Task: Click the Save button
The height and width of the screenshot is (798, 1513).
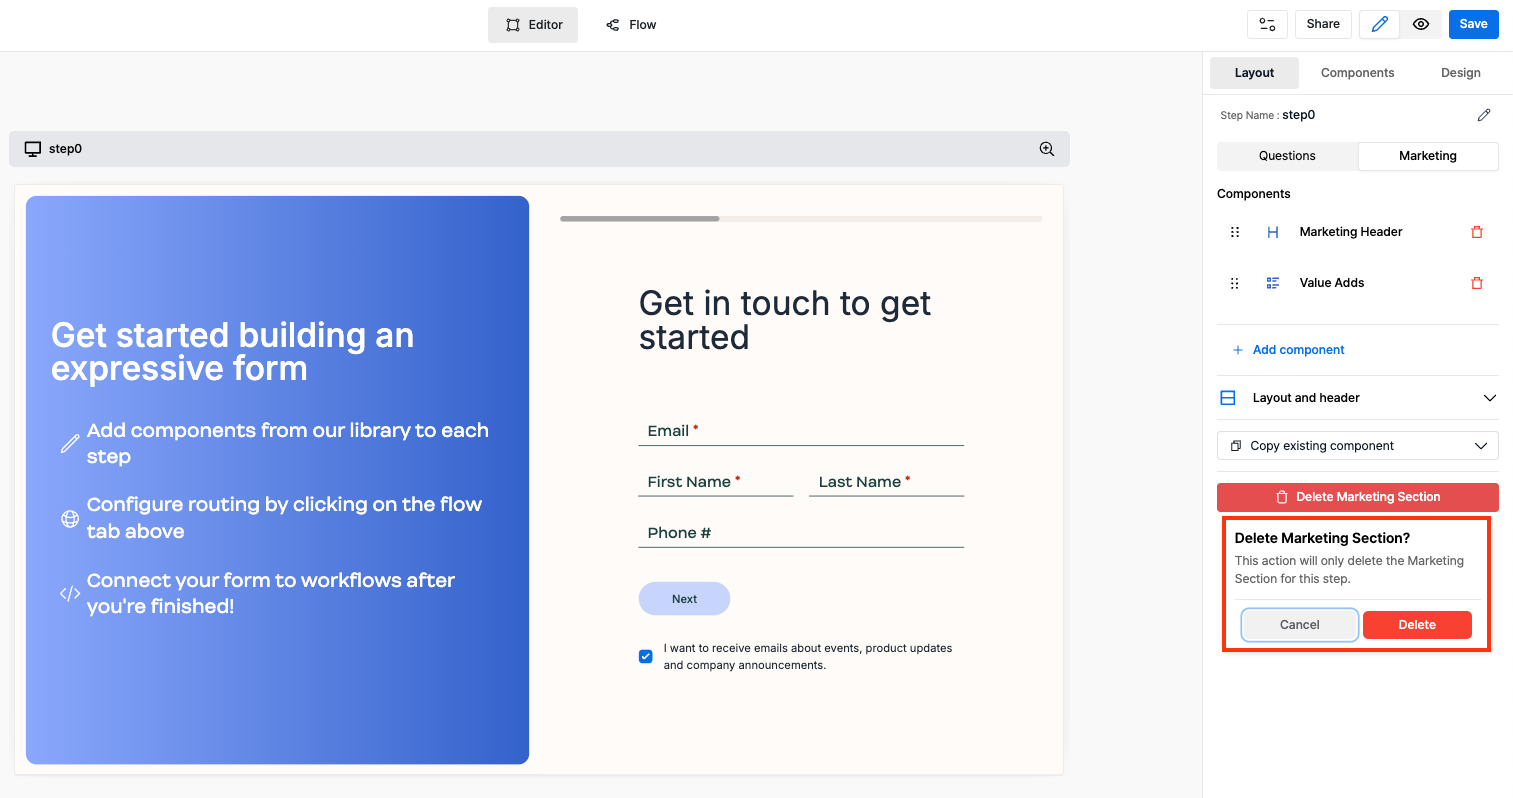Action: click(x=1473, y=24)
